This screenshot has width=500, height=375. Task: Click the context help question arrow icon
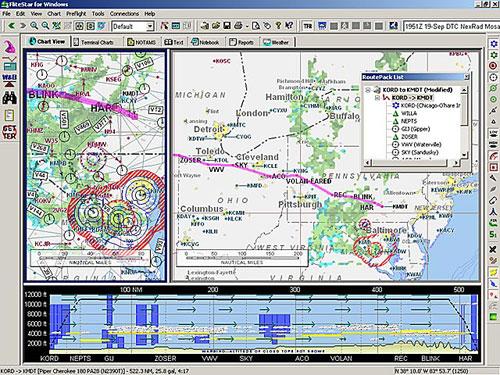pyautogui.click(x=289, y=26)
